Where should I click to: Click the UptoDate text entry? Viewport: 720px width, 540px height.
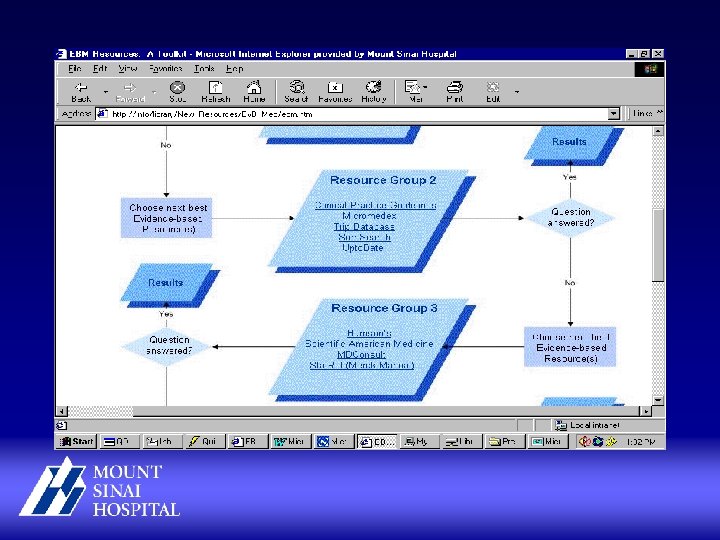pyautogui.click(x=363, y=248)
